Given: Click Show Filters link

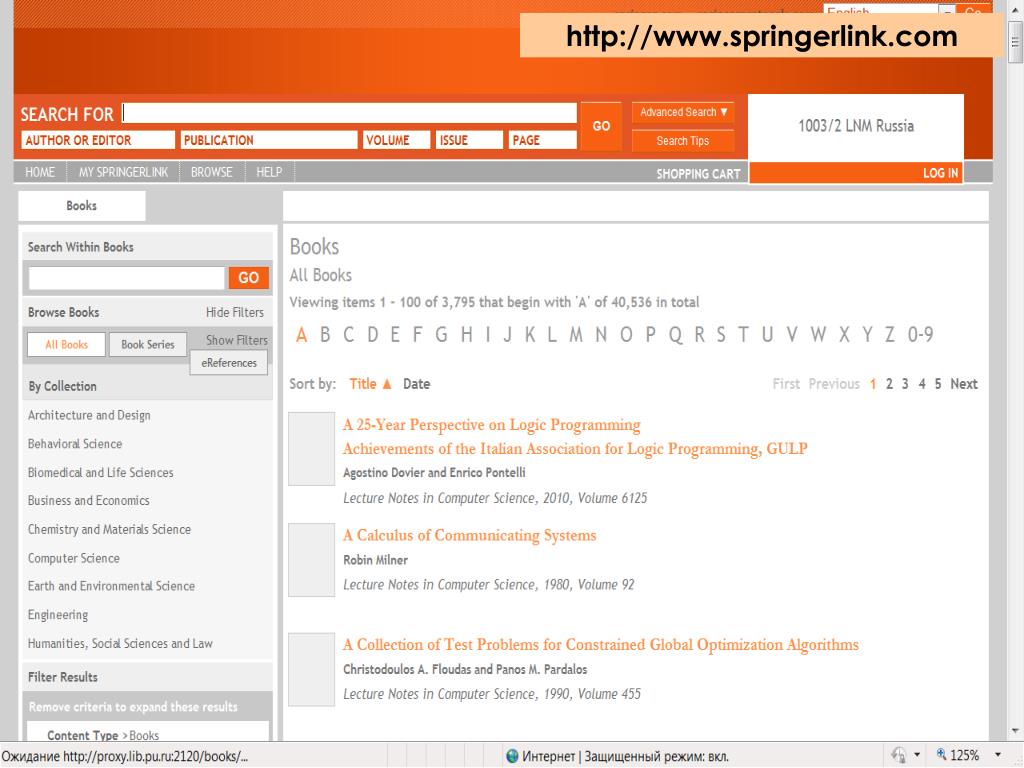Looking at the screenshot, I should pos(236,340).
